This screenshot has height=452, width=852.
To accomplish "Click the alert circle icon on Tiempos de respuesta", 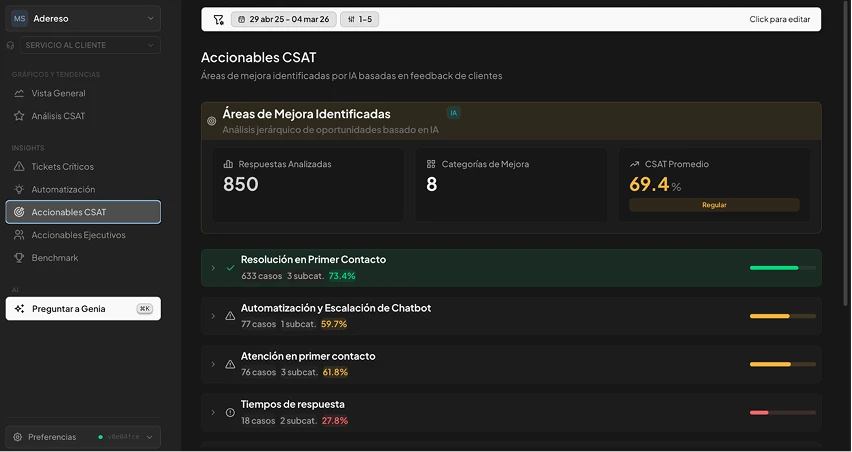I will point(230,413).
